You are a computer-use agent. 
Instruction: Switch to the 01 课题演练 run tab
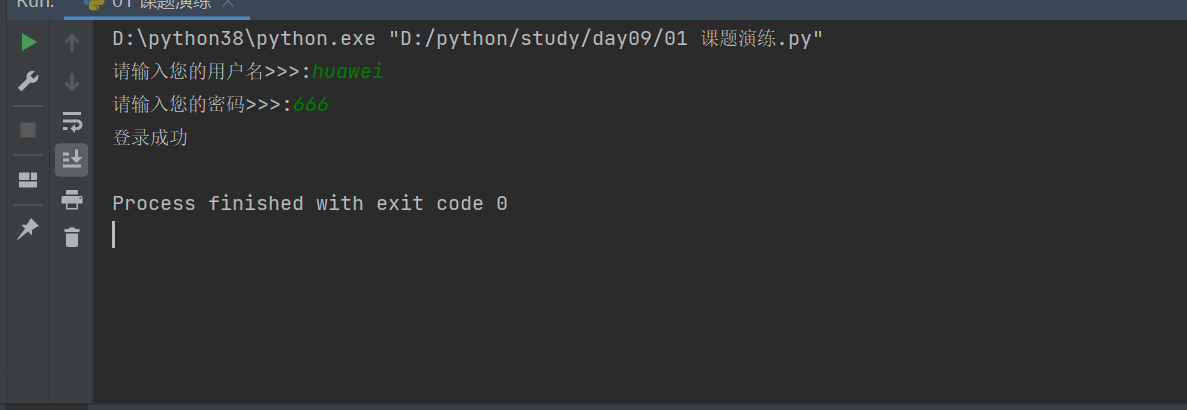click(160, 5)
